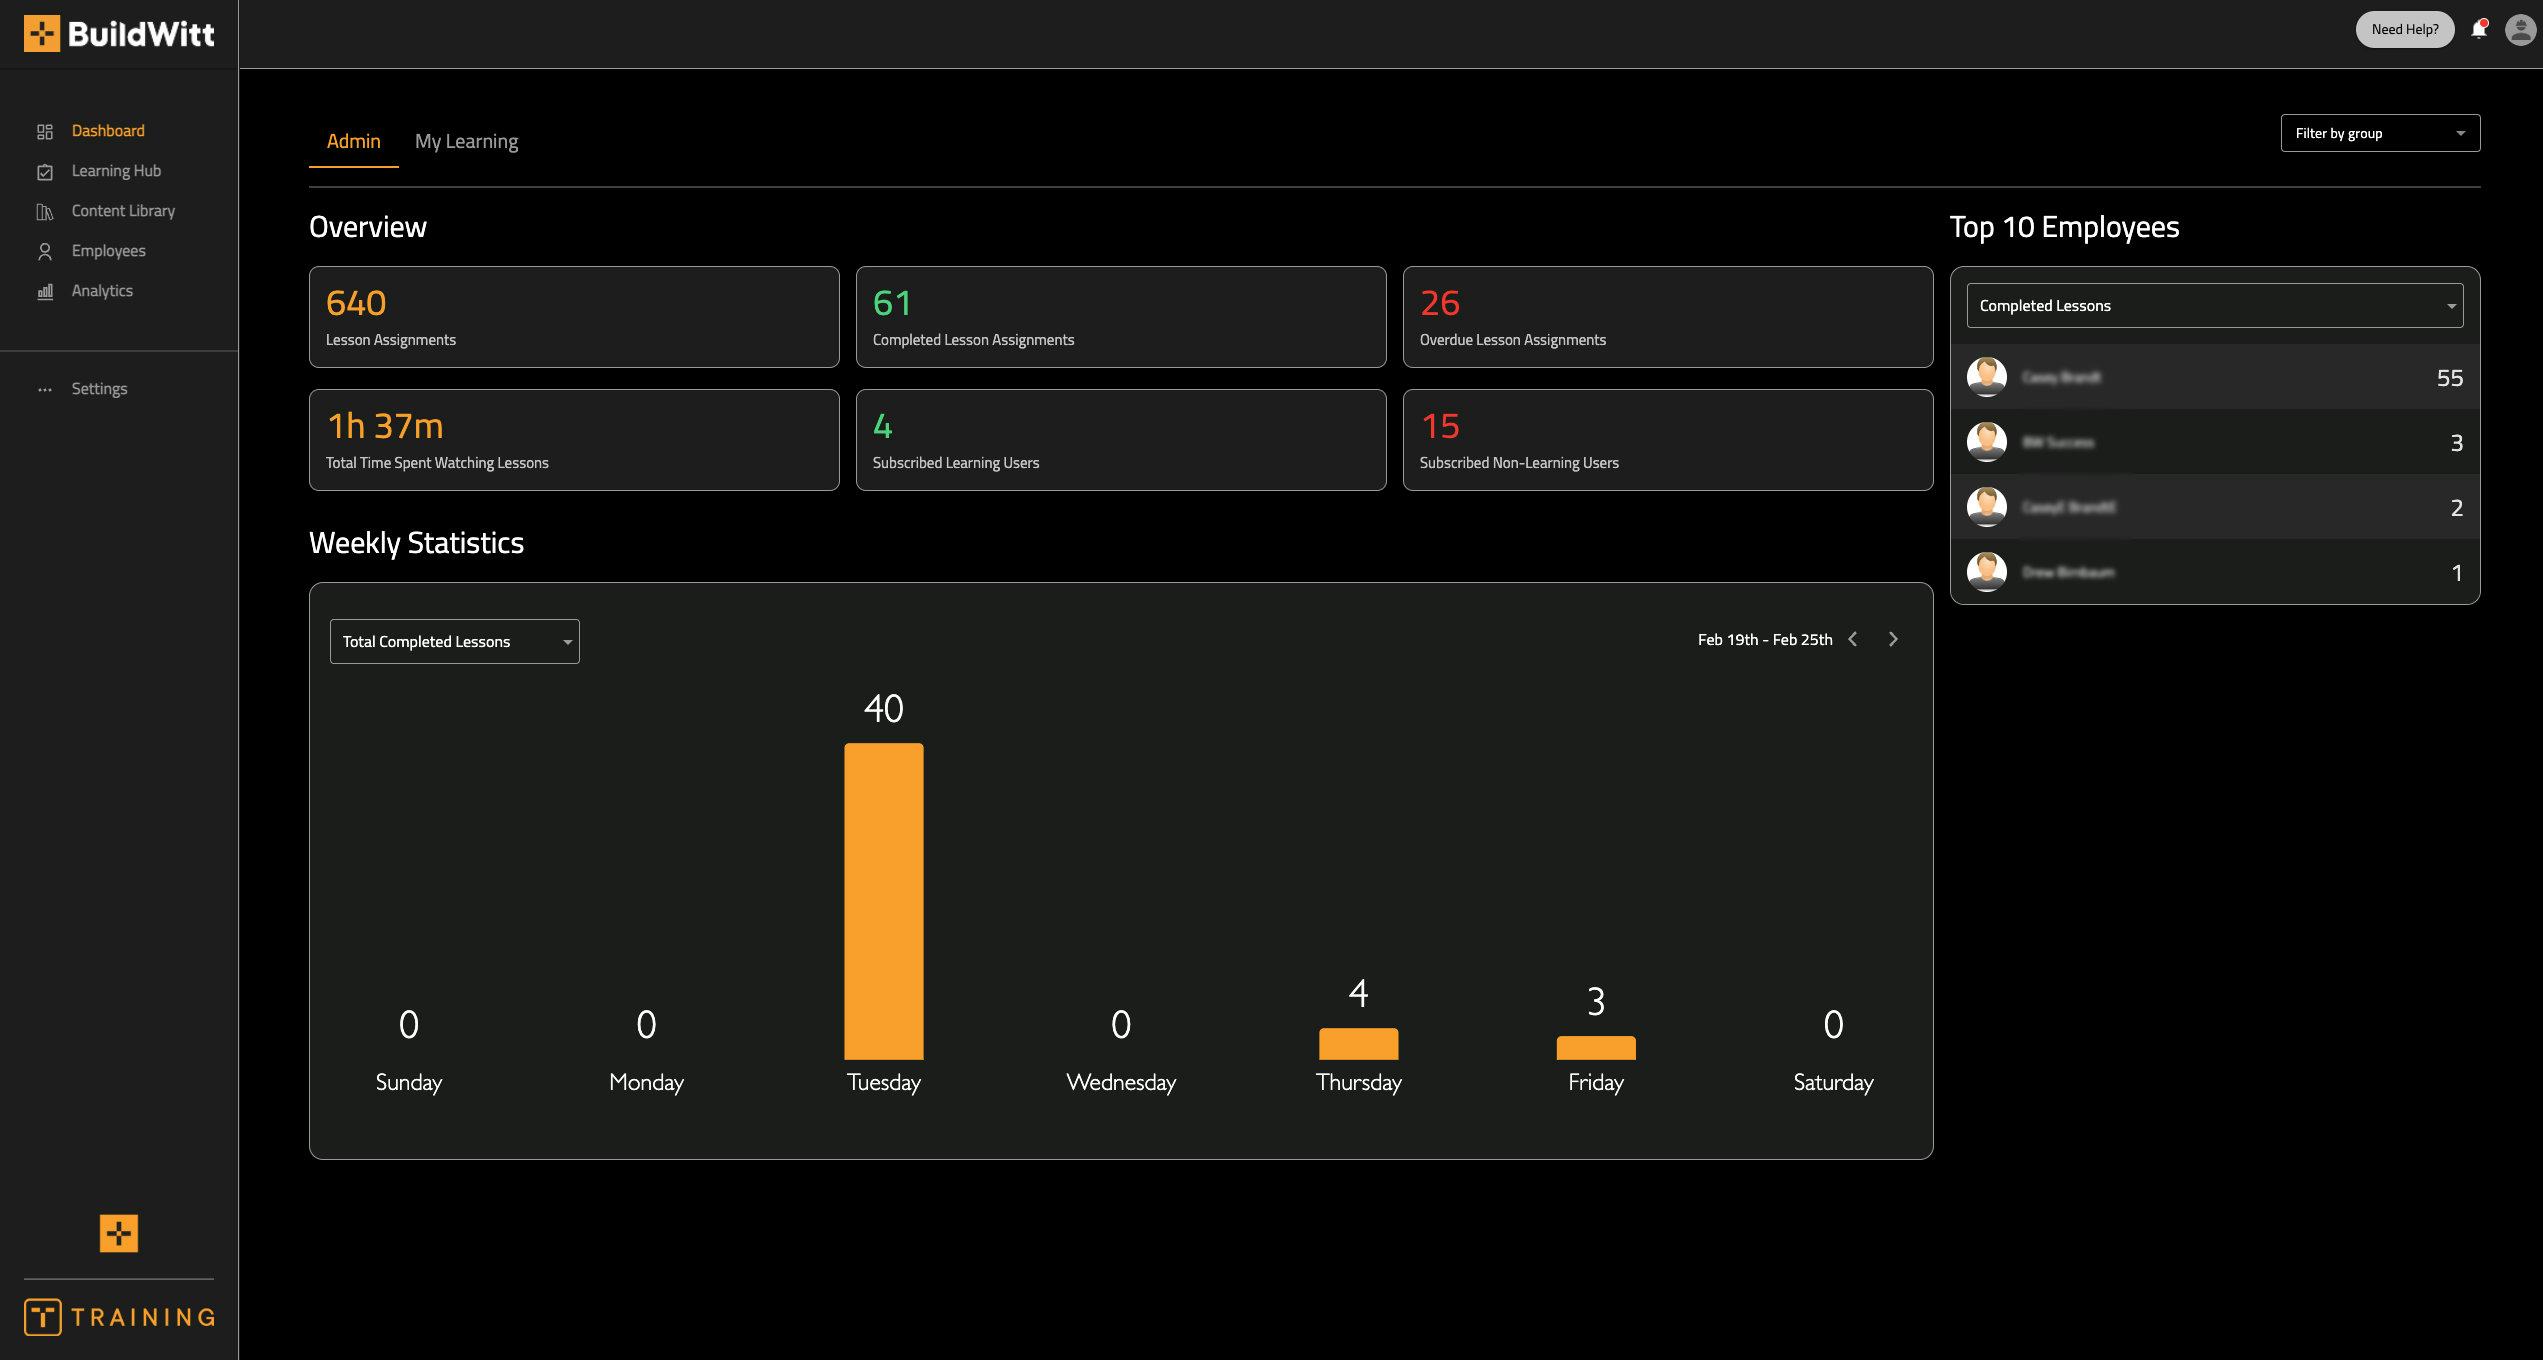This screenshot has height=1360, width=2543.
Task: Open the Completed Lessons dropdown
Action: [2213, 306]
